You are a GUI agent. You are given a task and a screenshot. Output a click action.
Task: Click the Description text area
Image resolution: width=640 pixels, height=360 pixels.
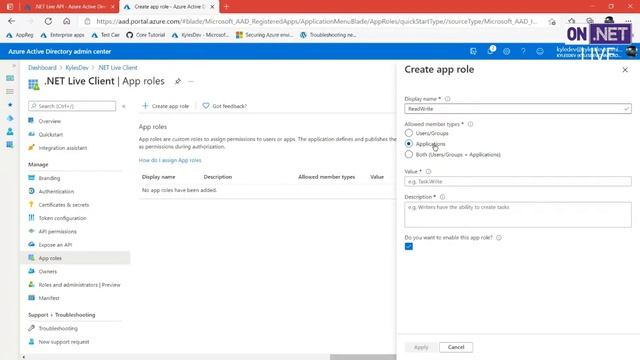coord(518,215)
